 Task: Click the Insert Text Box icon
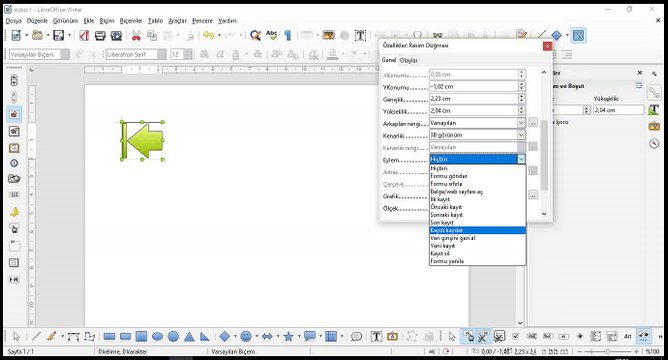(x=360, y=35)
